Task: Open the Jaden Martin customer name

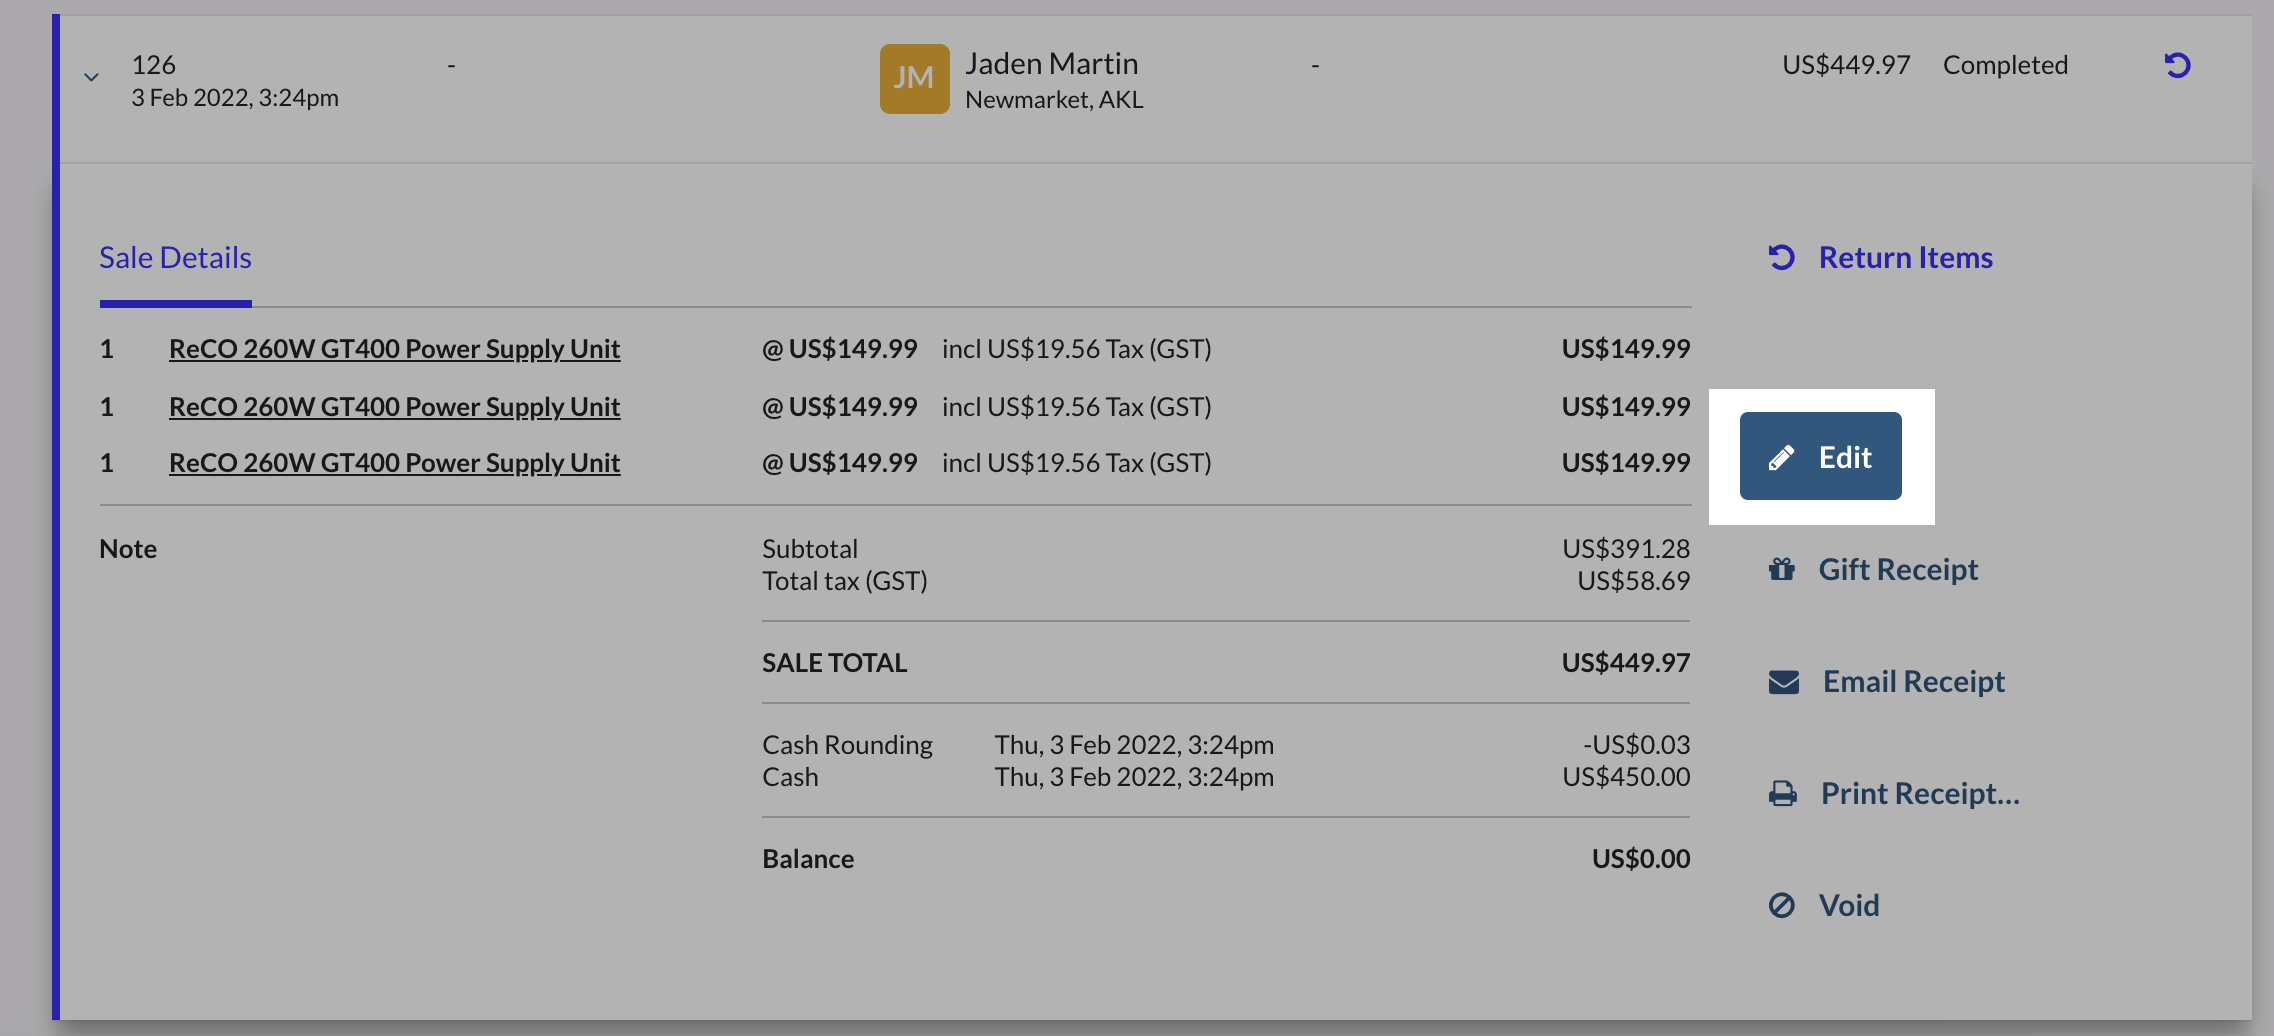Action: 1051,64
